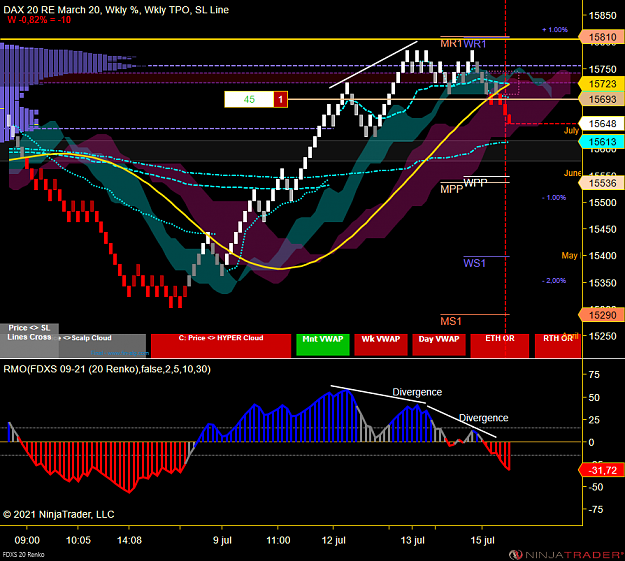Viewport: 625px width, 561px height.
Task: Select the 15693 price marker
Action: coord(603,99)
